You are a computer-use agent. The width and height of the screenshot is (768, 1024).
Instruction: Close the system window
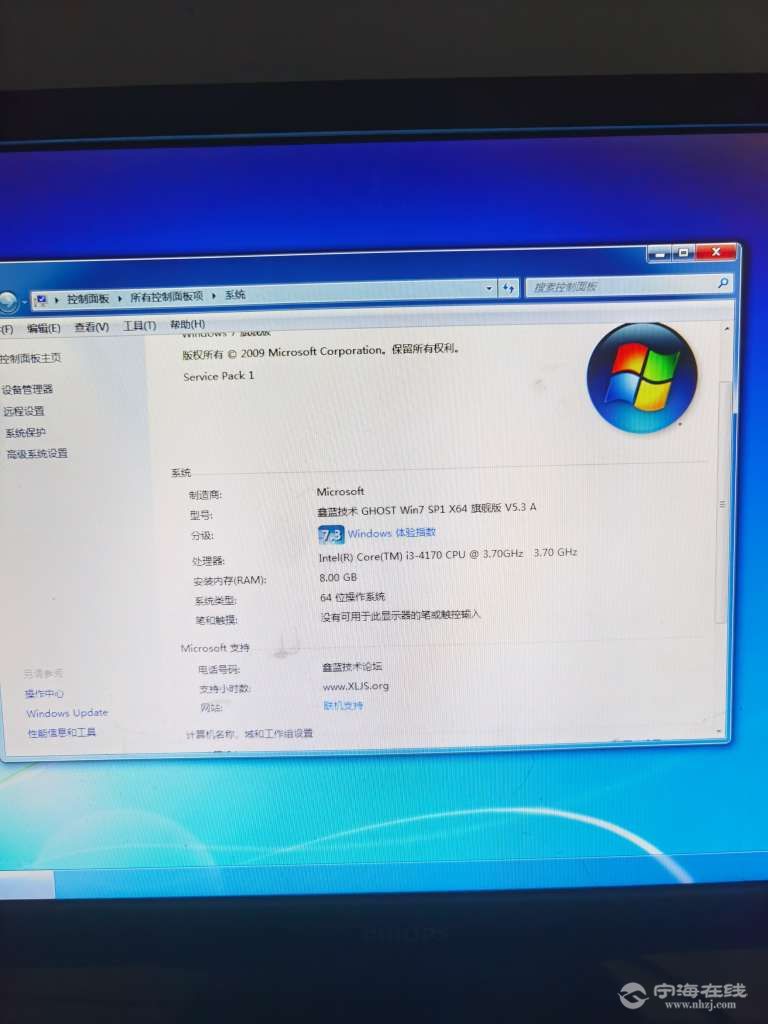tap(716, 251)
